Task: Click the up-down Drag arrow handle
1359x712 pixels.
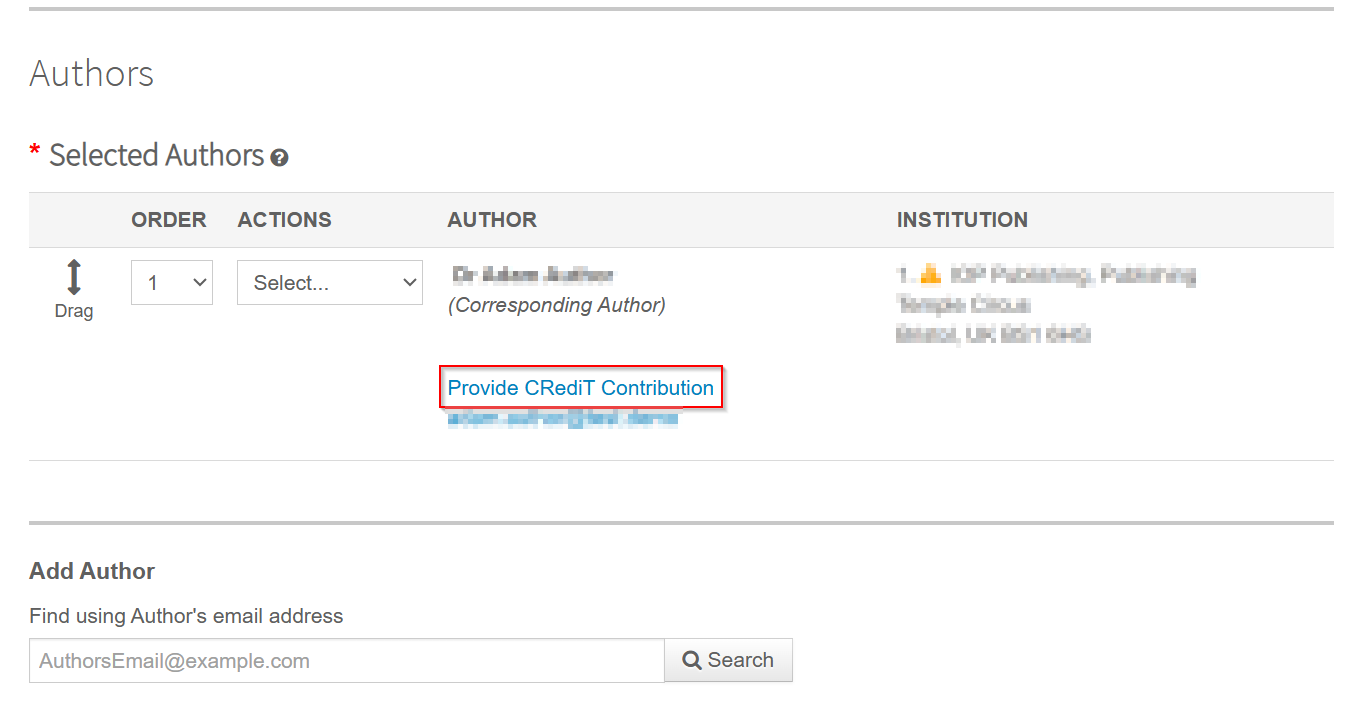Action: (74, 277)
